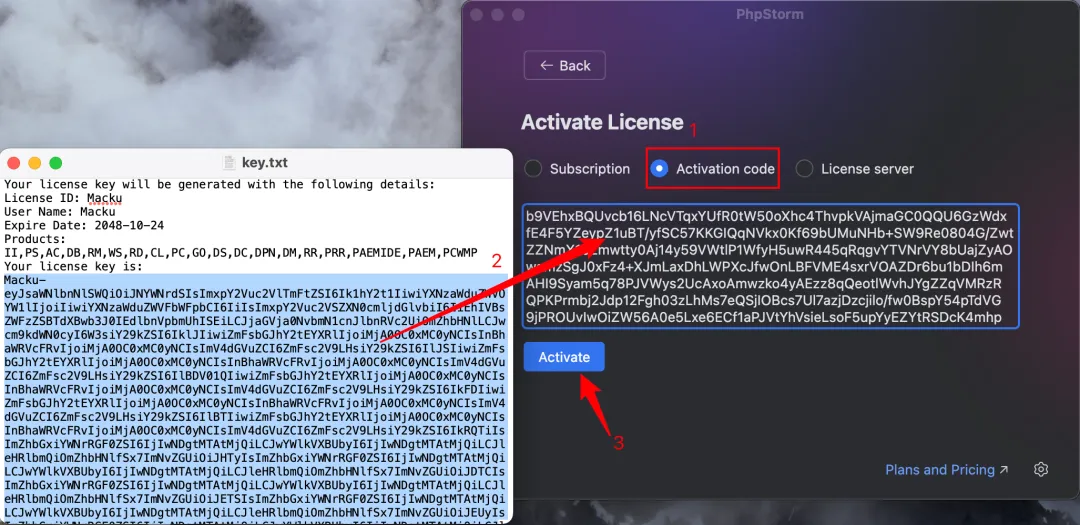Click the PhpStorm window's dimmed minimize button

tap(497, 14)
